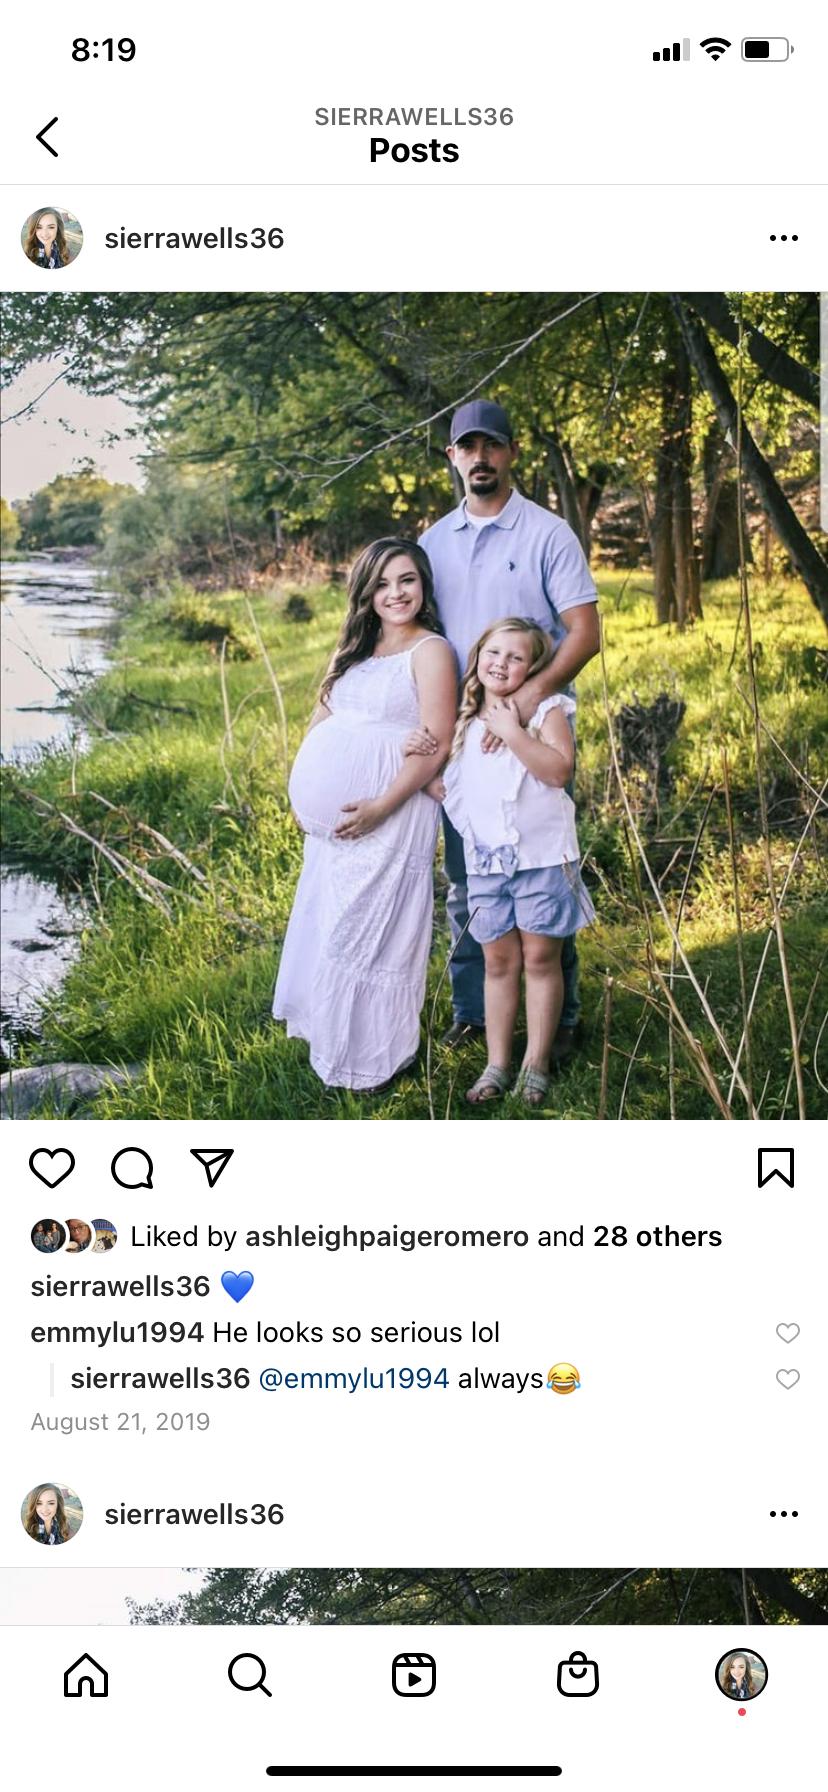This screenshot has width=828, height=1792.
Task: Save post using bookmark icon
Action: 776,1167
